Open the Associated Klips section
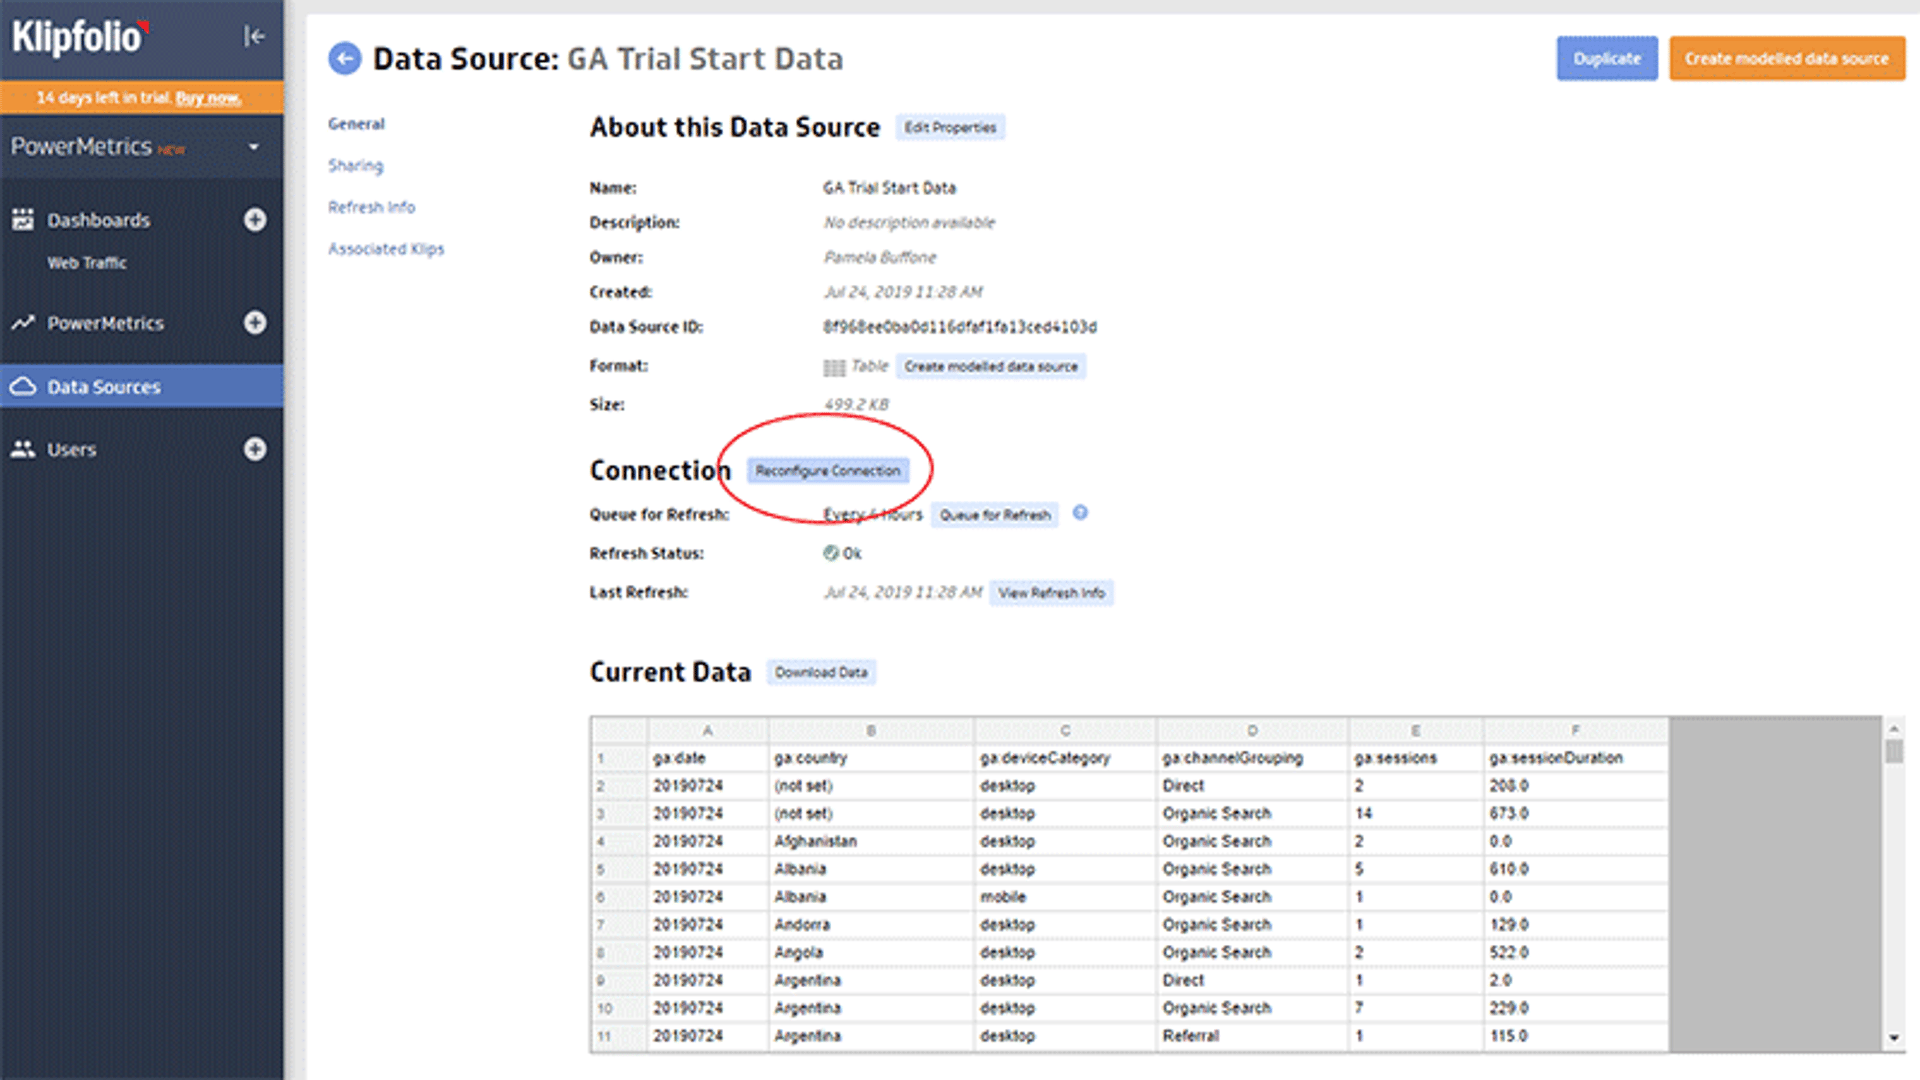1920x1080 pixels. click(x=386, y=249)
